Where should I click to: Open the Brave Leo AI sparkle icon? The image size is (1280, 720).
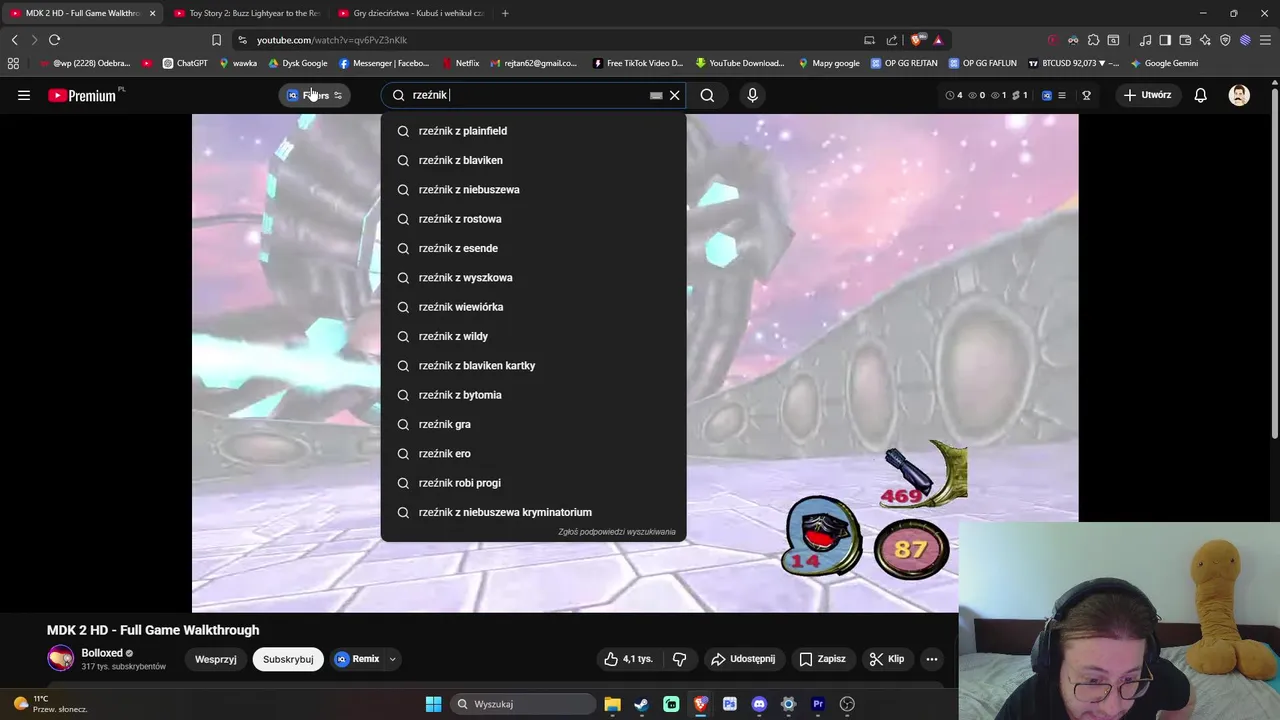point(1205,40)
